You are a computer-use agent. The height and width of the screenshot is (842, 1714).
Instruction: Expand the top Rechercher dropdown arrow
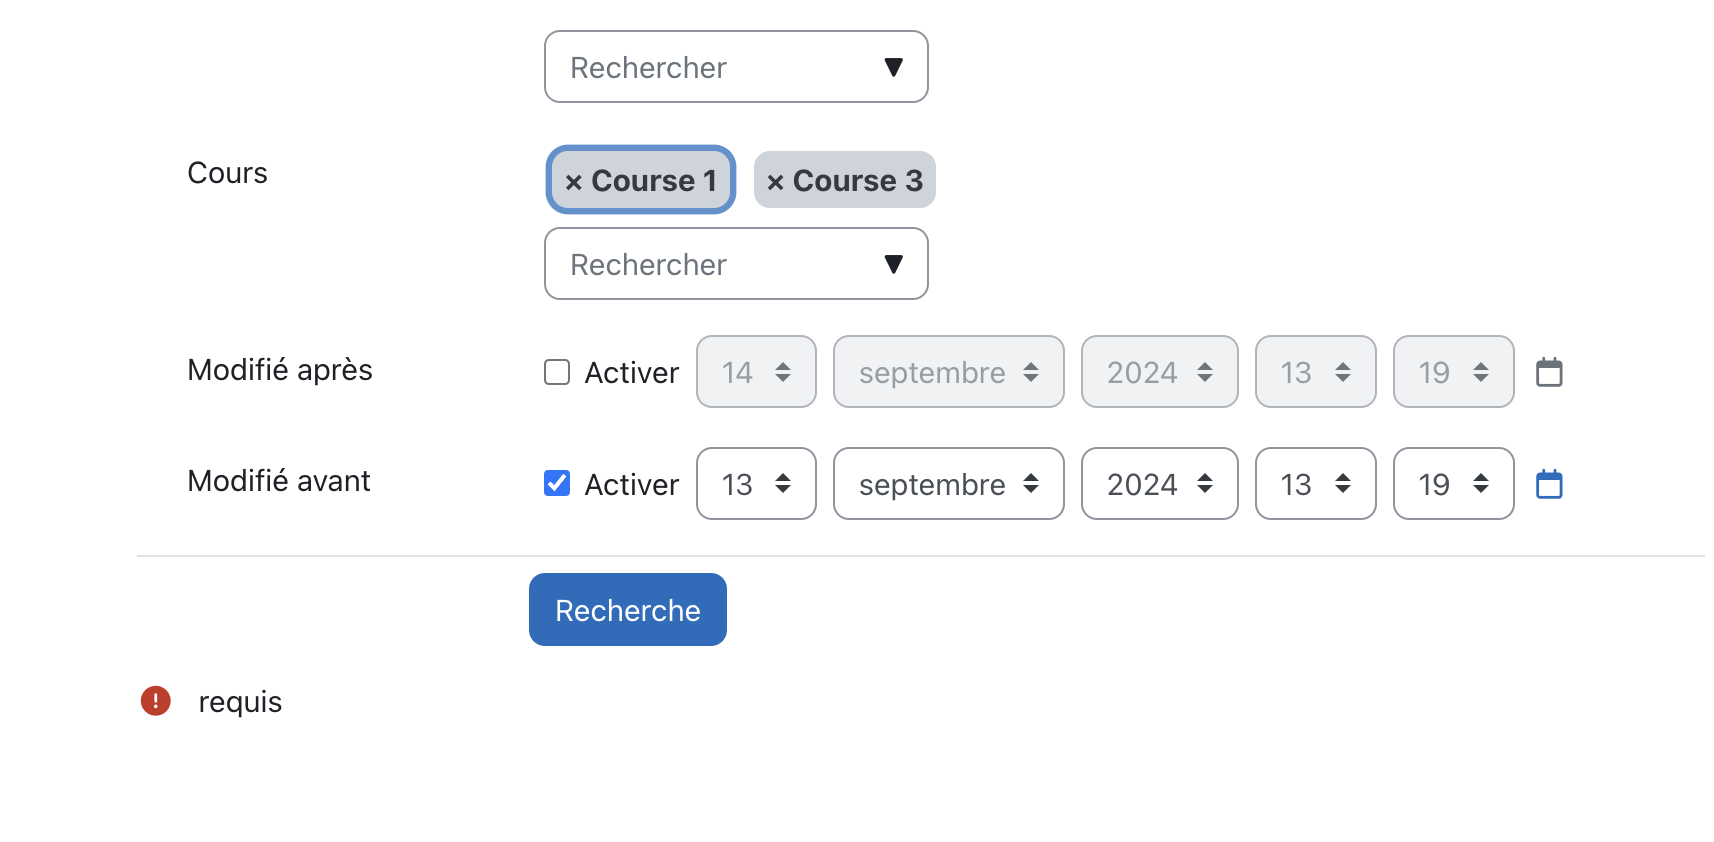point(894,67)
